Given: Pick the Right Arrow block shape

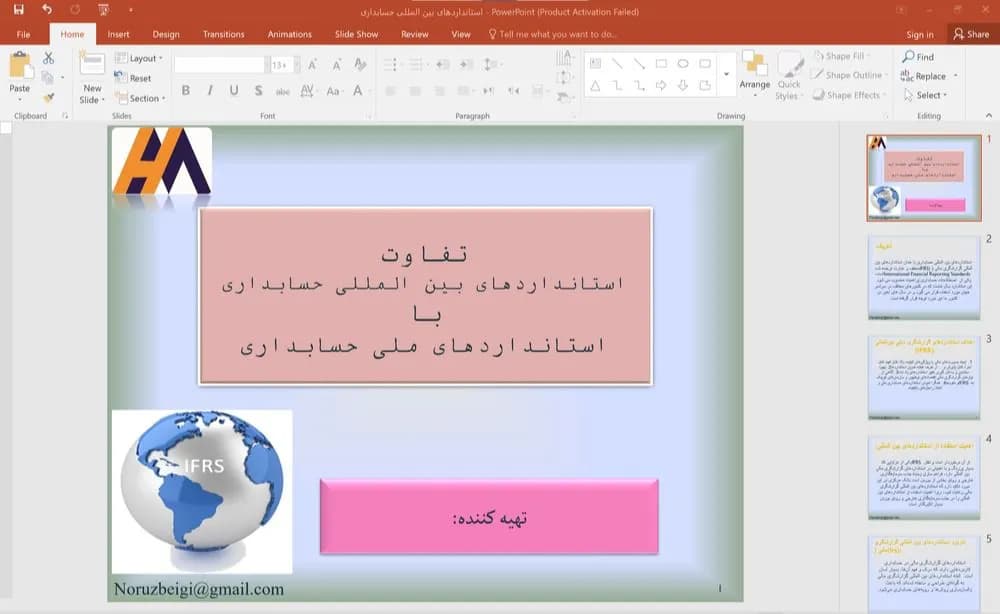Looking at the screenshot, I should (661, 85).
